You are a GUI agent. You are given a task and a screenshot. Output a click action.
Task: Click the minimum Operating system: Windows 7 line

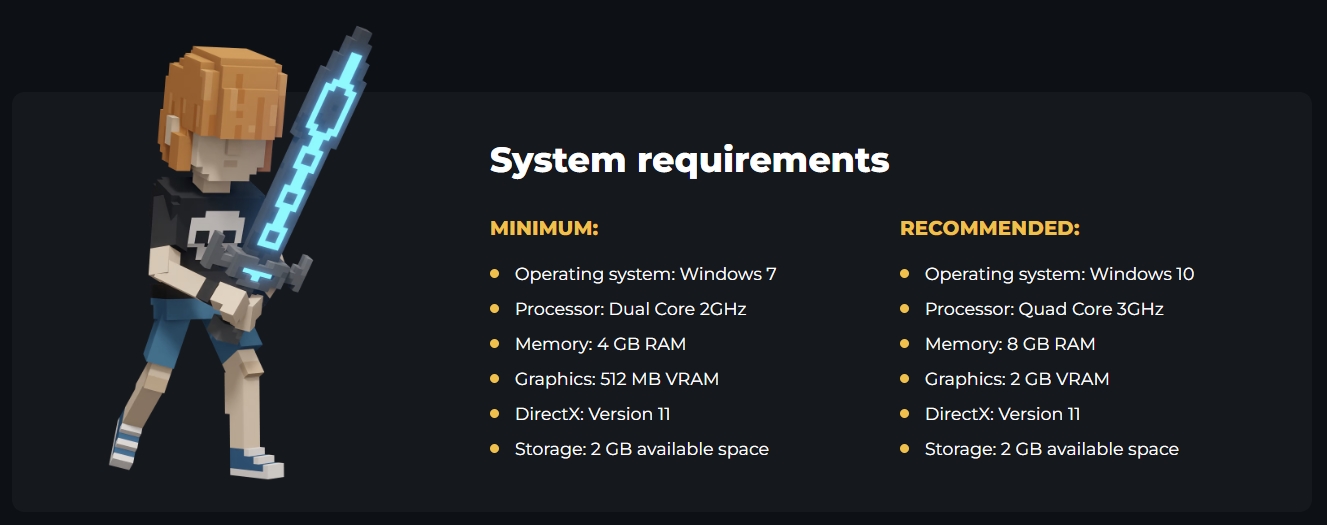(x=645, y=274)
